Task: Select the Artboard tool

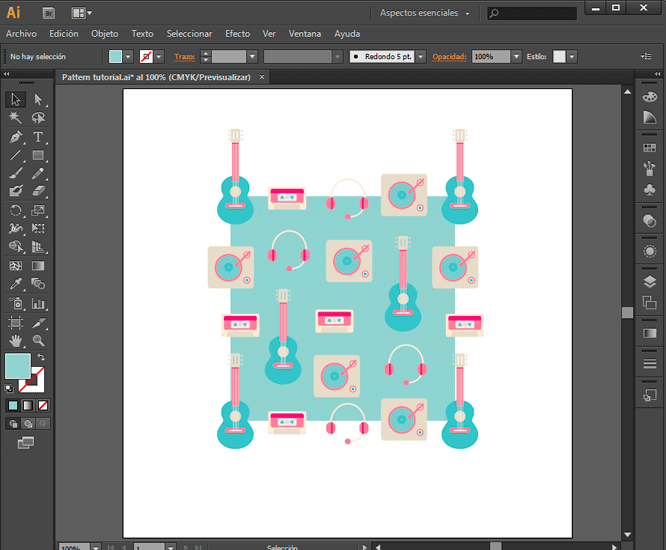Action: point(16,323)
